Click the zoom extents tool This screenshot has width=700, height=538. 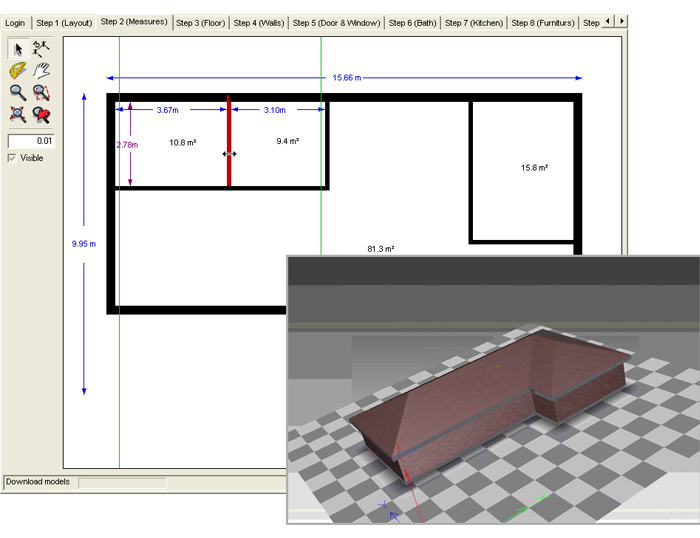click(x=18, y=114)
